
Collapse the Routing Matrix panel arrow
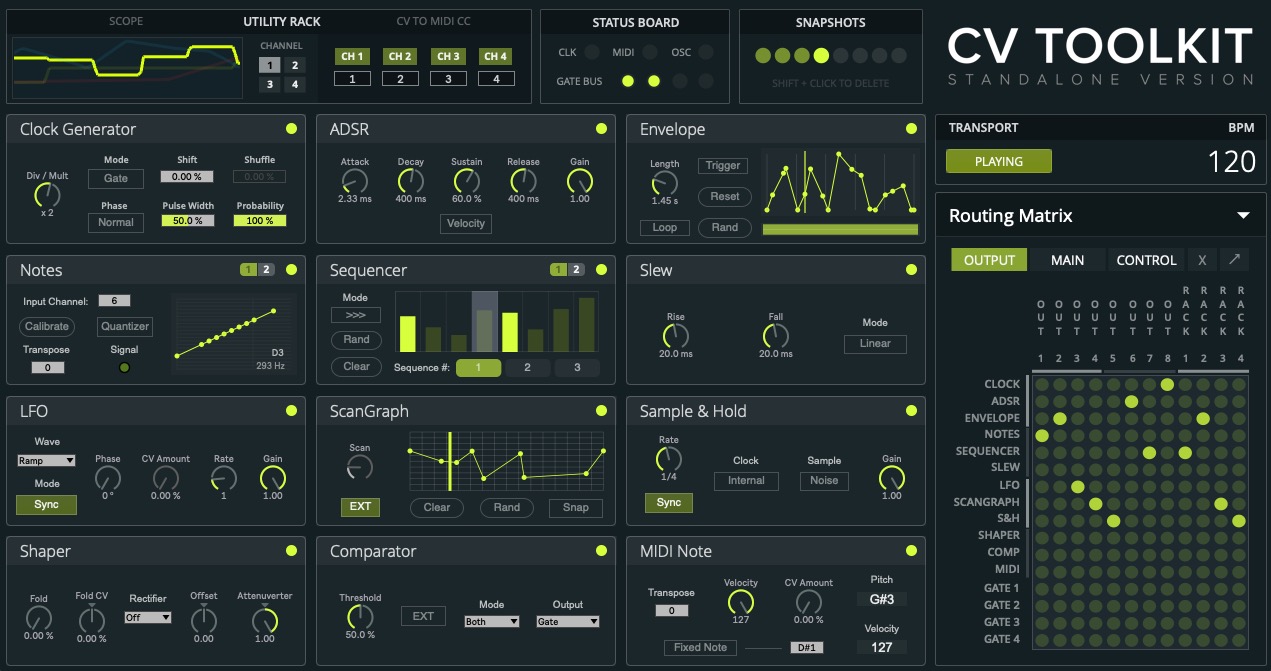click(x=1243, y=215)
